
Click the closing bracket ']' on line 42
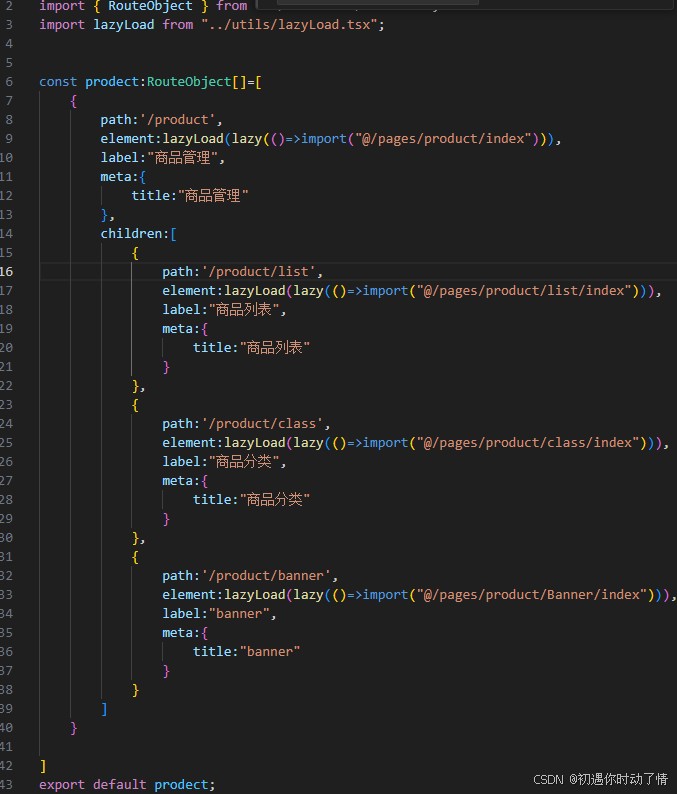43,766
